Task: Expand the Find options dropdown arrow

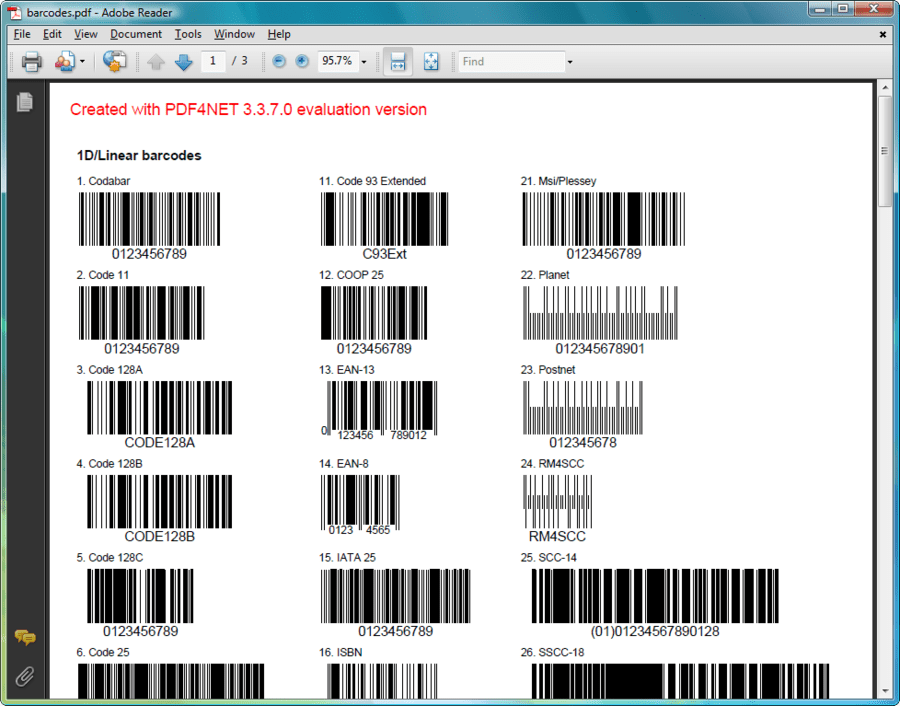Action: click(x=570, y=62)
